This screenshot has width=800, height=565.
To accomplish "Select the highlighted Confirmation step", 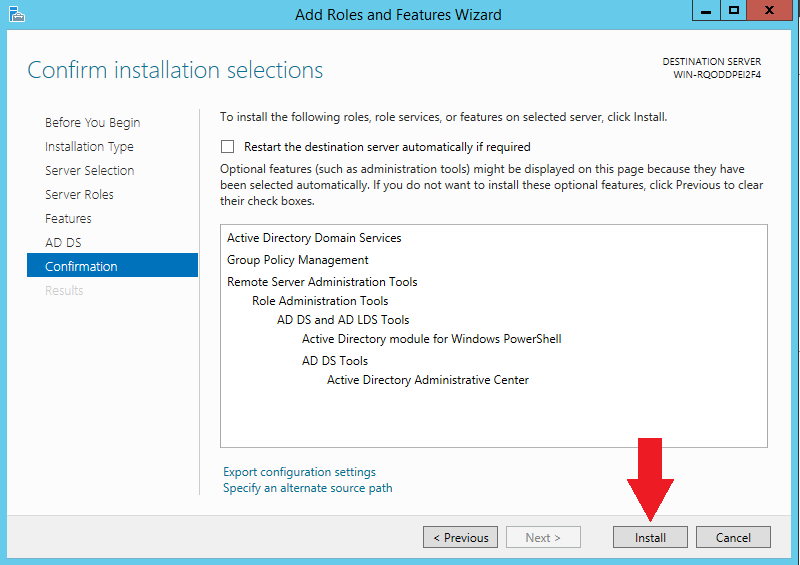I will tap(81, 267).
